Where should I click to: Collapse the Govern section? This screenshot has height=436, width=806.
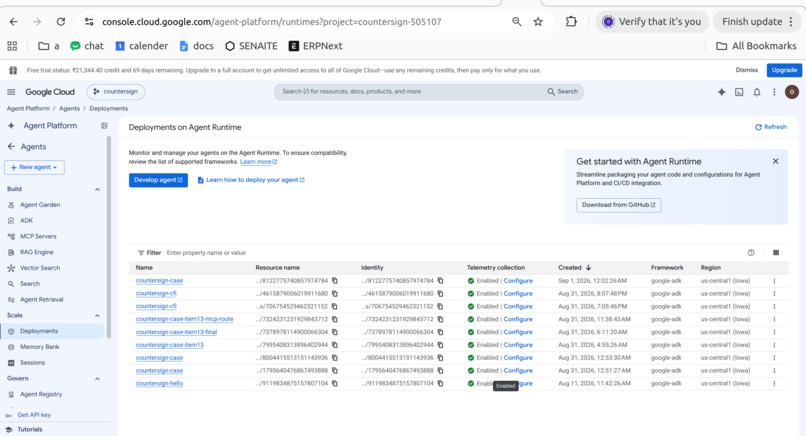[97, 378]
